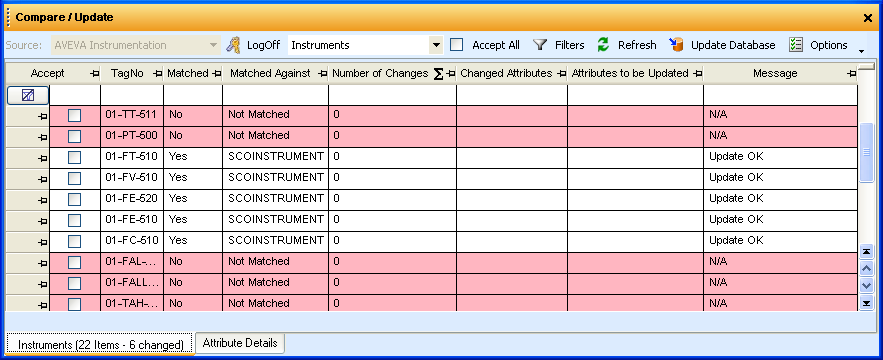Pin the Matched Against column header
The height and width of the screenshot is (360, 883).
pos(322,74)
